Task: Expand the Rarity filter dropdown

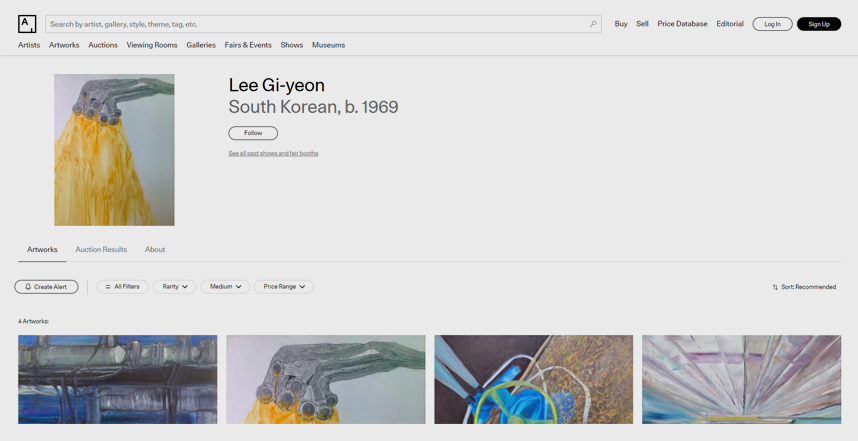Action: click(174, 287)
